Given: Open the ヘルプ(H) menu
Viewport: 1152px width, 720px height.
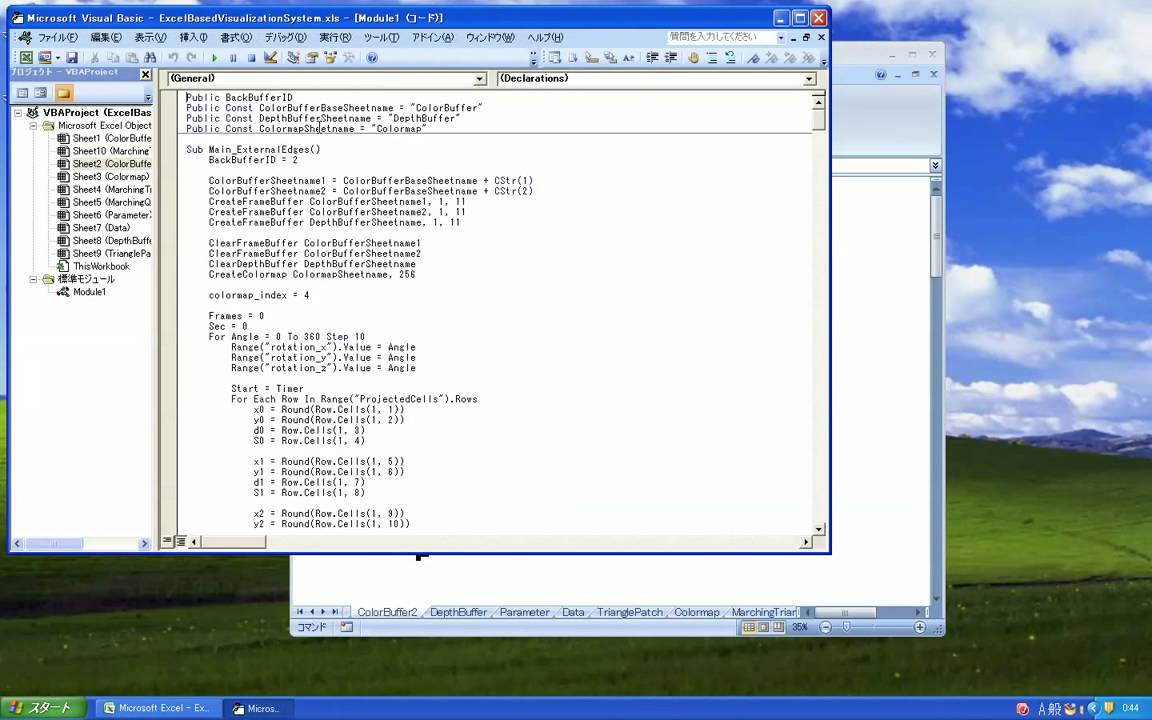Looking at the screenshot, I should [545, 37].
